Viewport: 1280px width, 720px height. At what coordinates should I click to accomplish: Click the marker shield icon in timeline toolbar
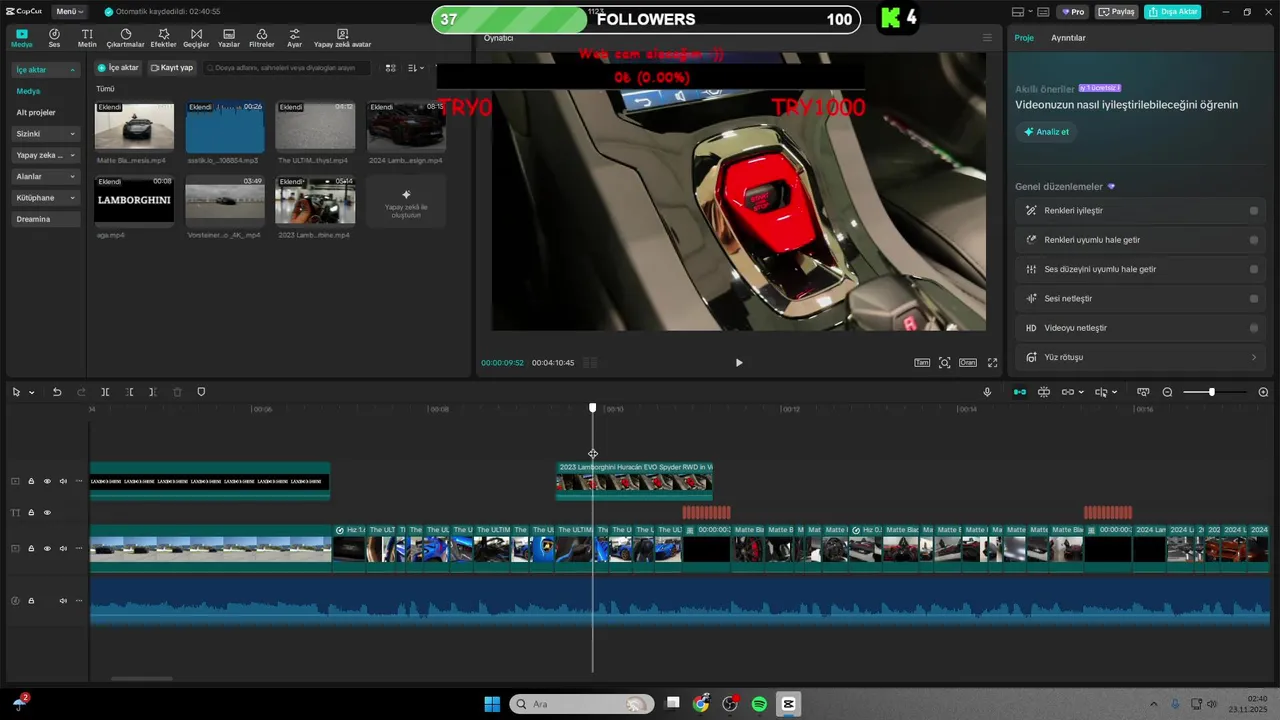[201, 392]
